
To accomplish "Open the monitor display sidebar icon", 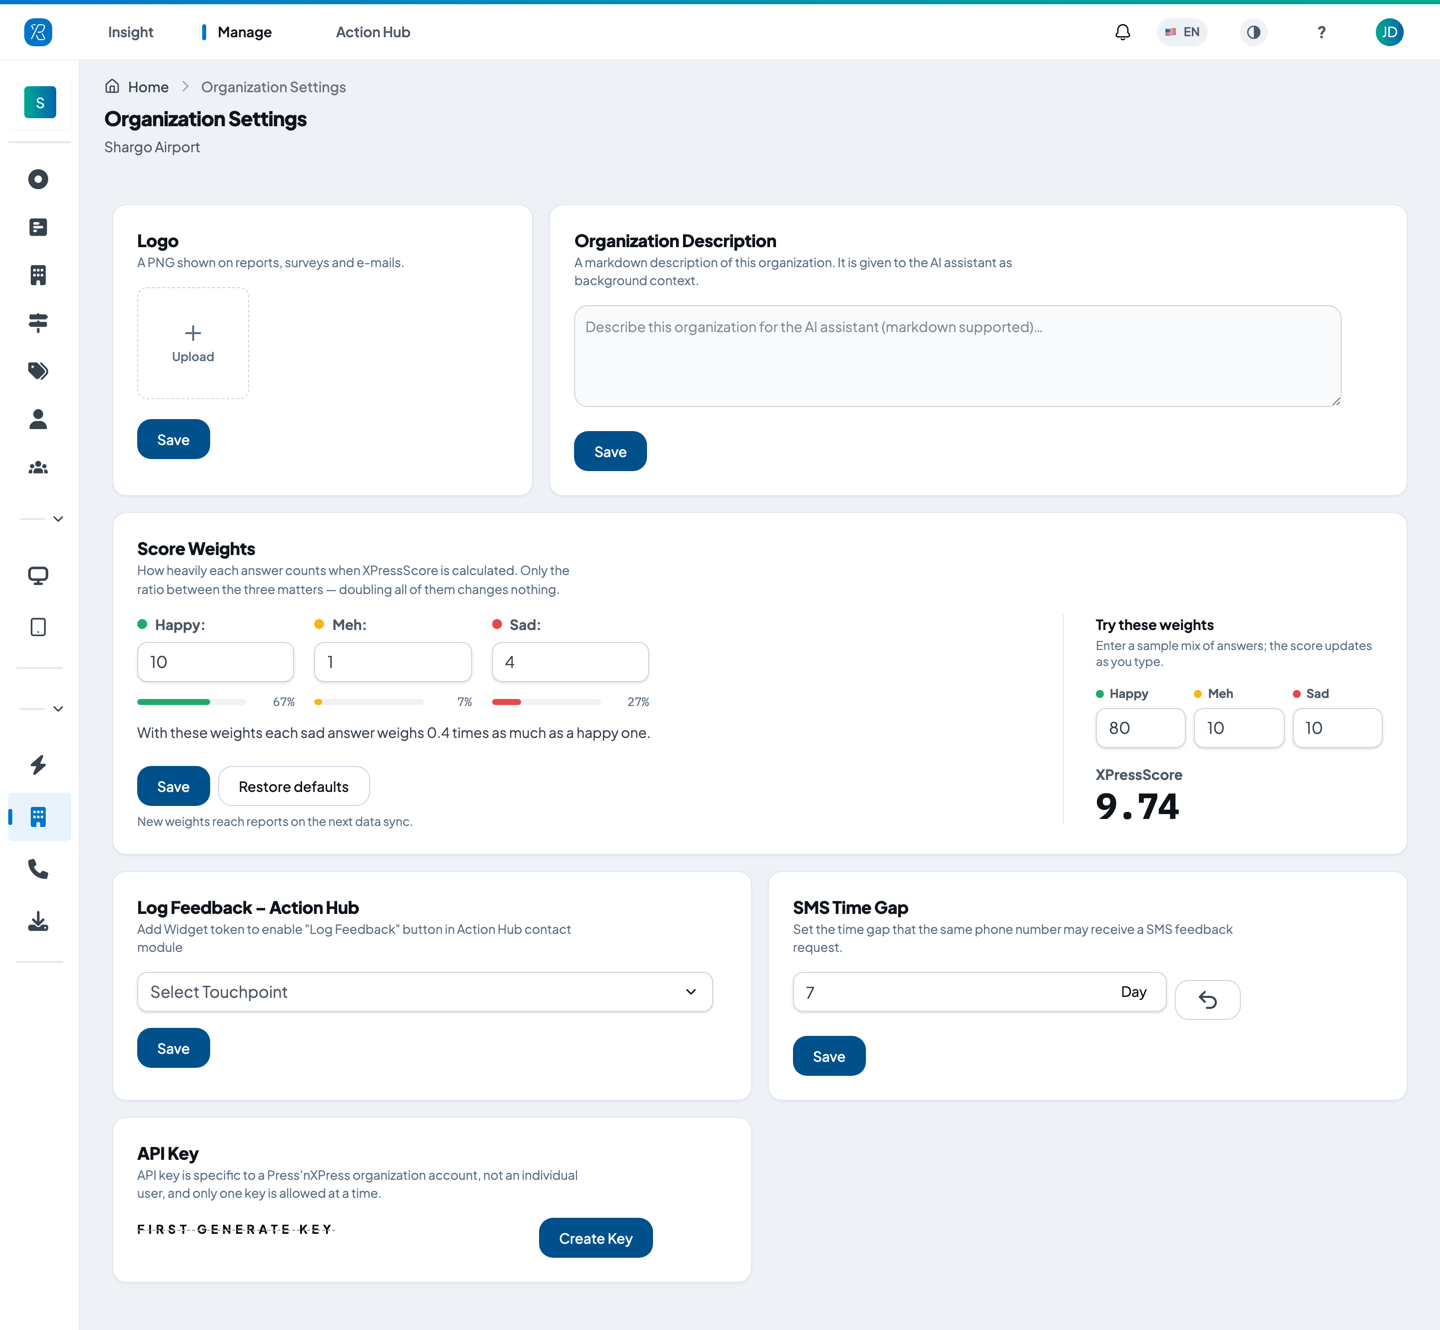I will point(38,575).
